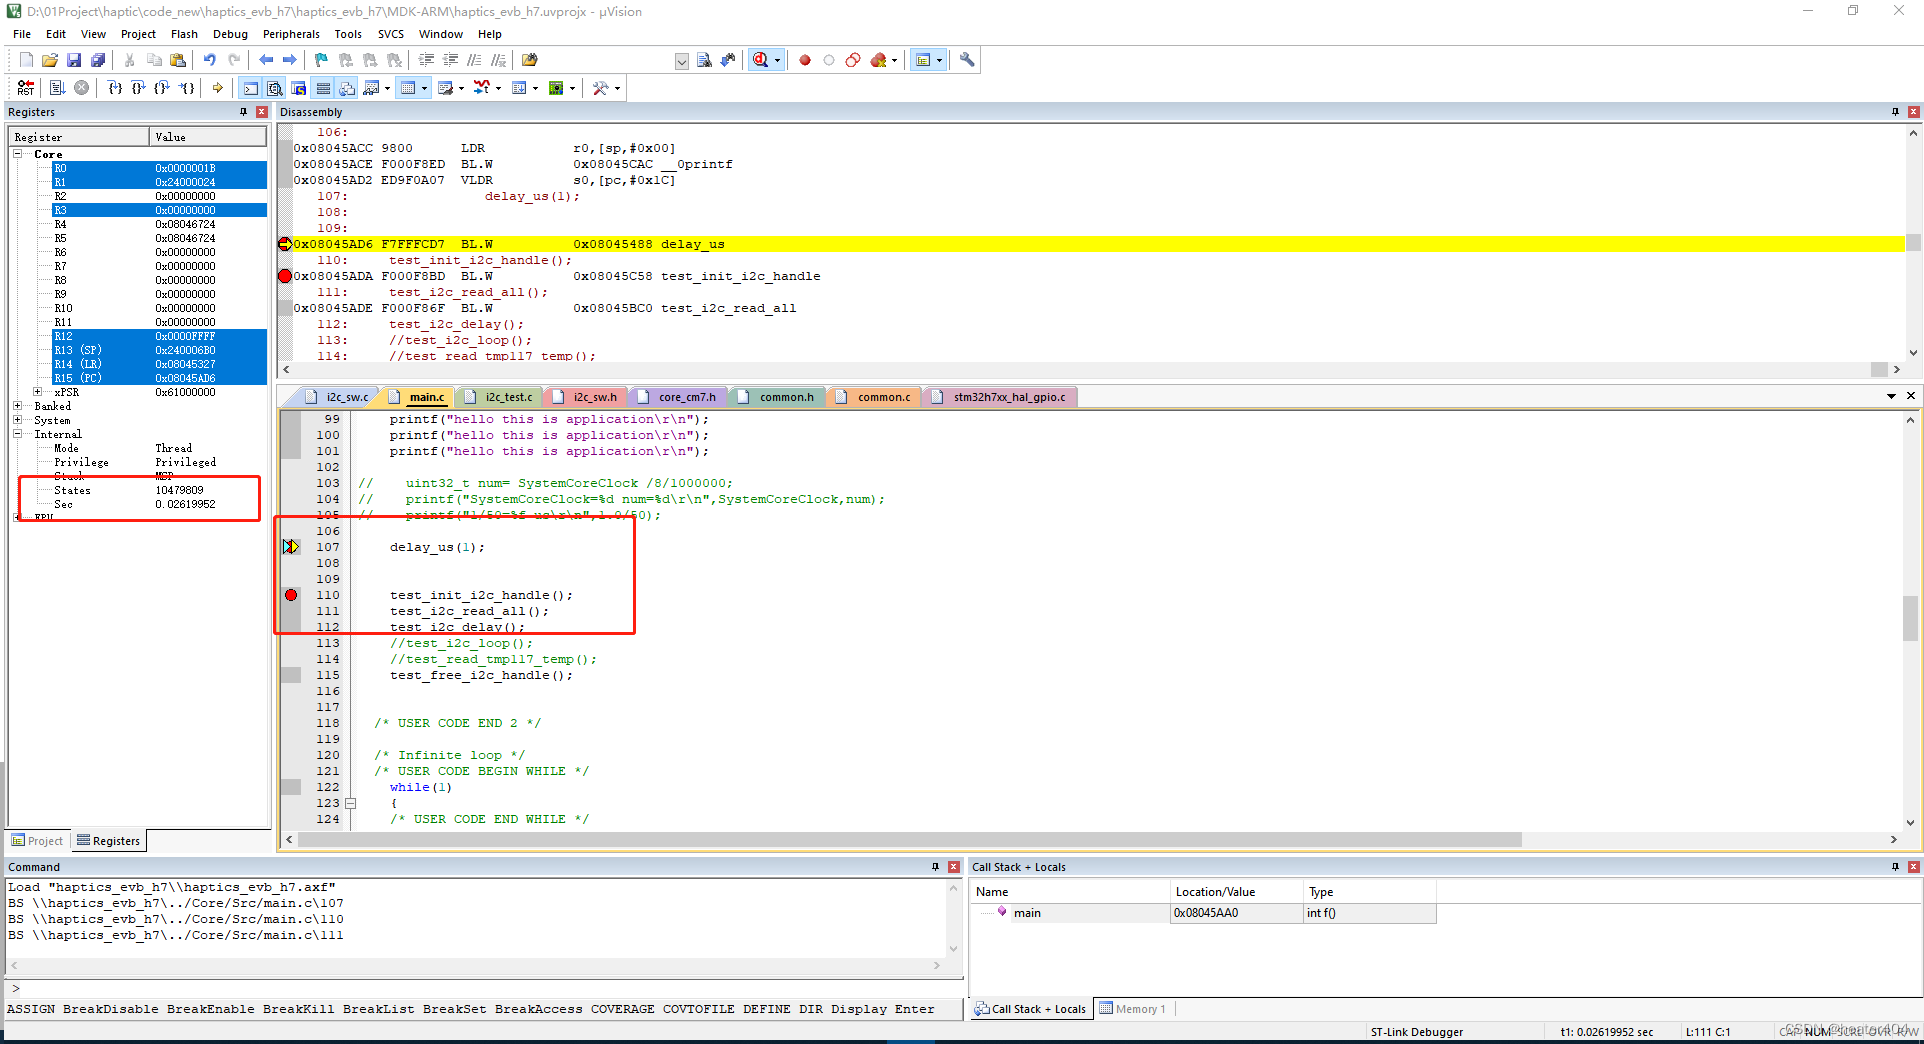The height and width of the screenshot is (1044, 1924).
Task: Toggle the Memory window button
Action: click(x=408, y=88)
